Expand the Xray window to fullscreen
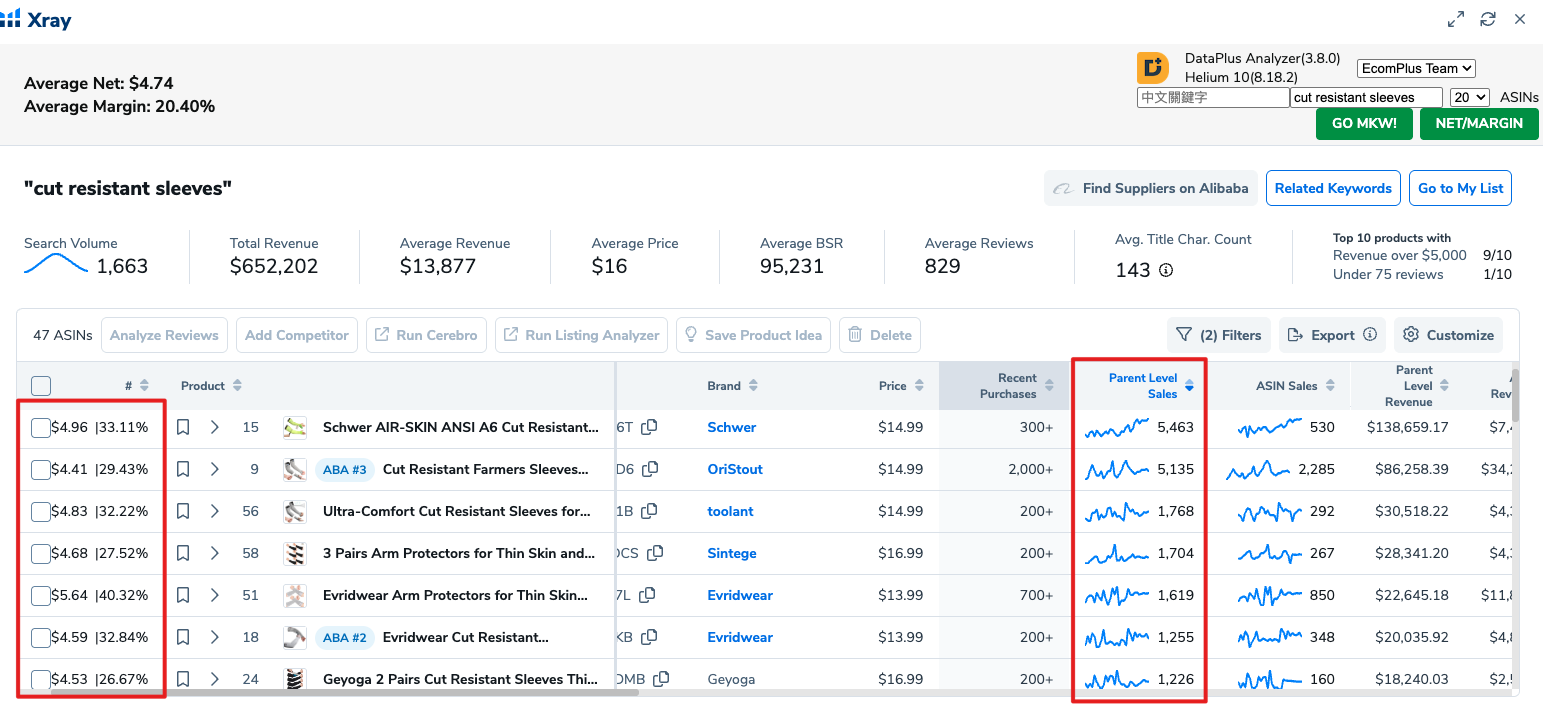Viewport: 1543px width, 718px height. 1456,19
